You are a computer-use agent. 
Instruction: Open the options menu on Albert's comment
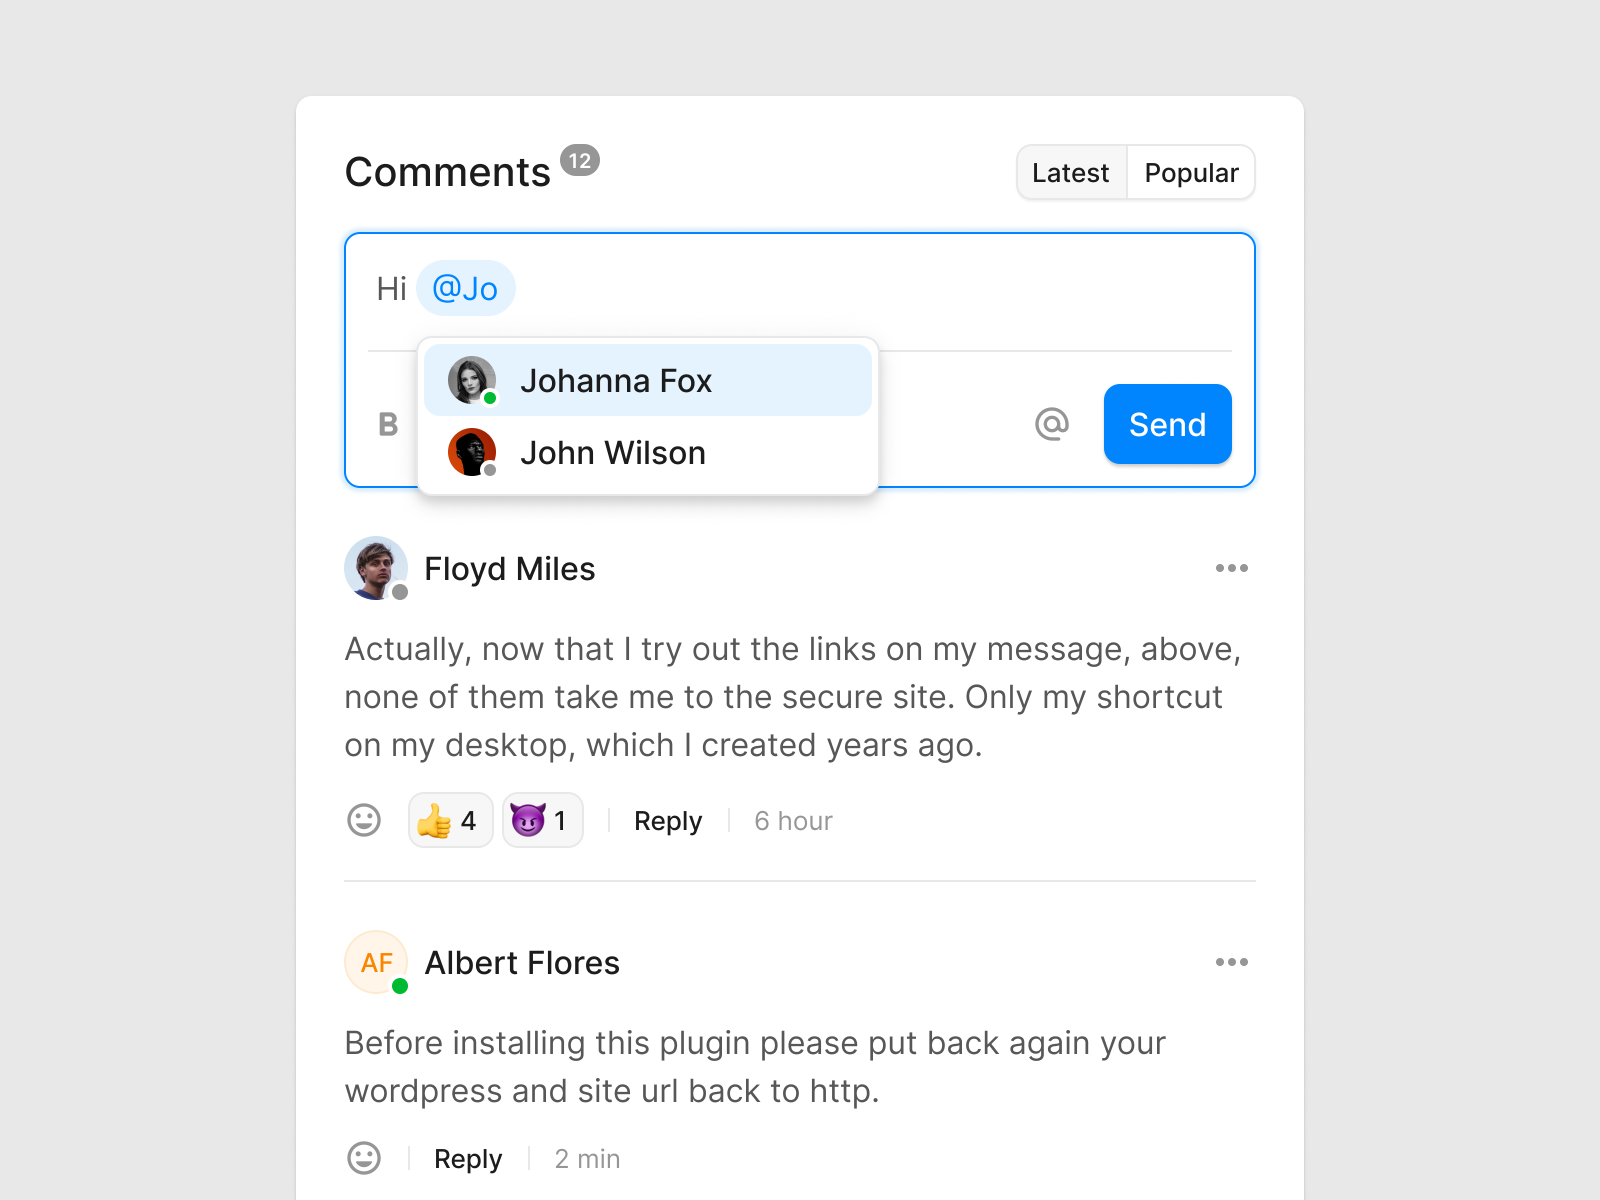tap(1233, 962)
